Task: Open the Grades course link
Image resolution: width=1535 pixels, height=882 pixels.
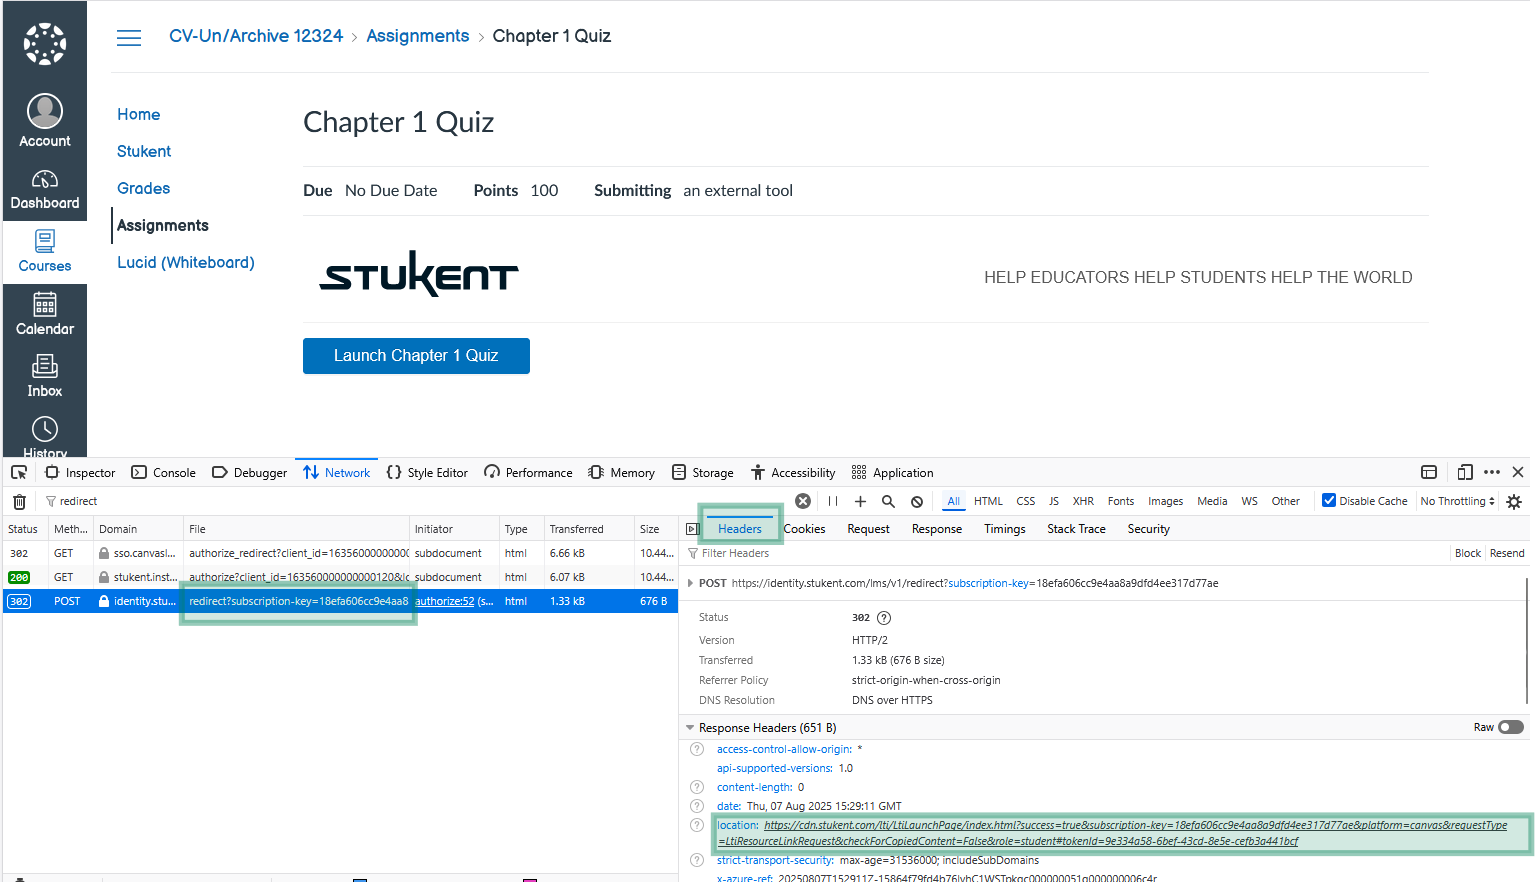Action: tap(144, 188)
